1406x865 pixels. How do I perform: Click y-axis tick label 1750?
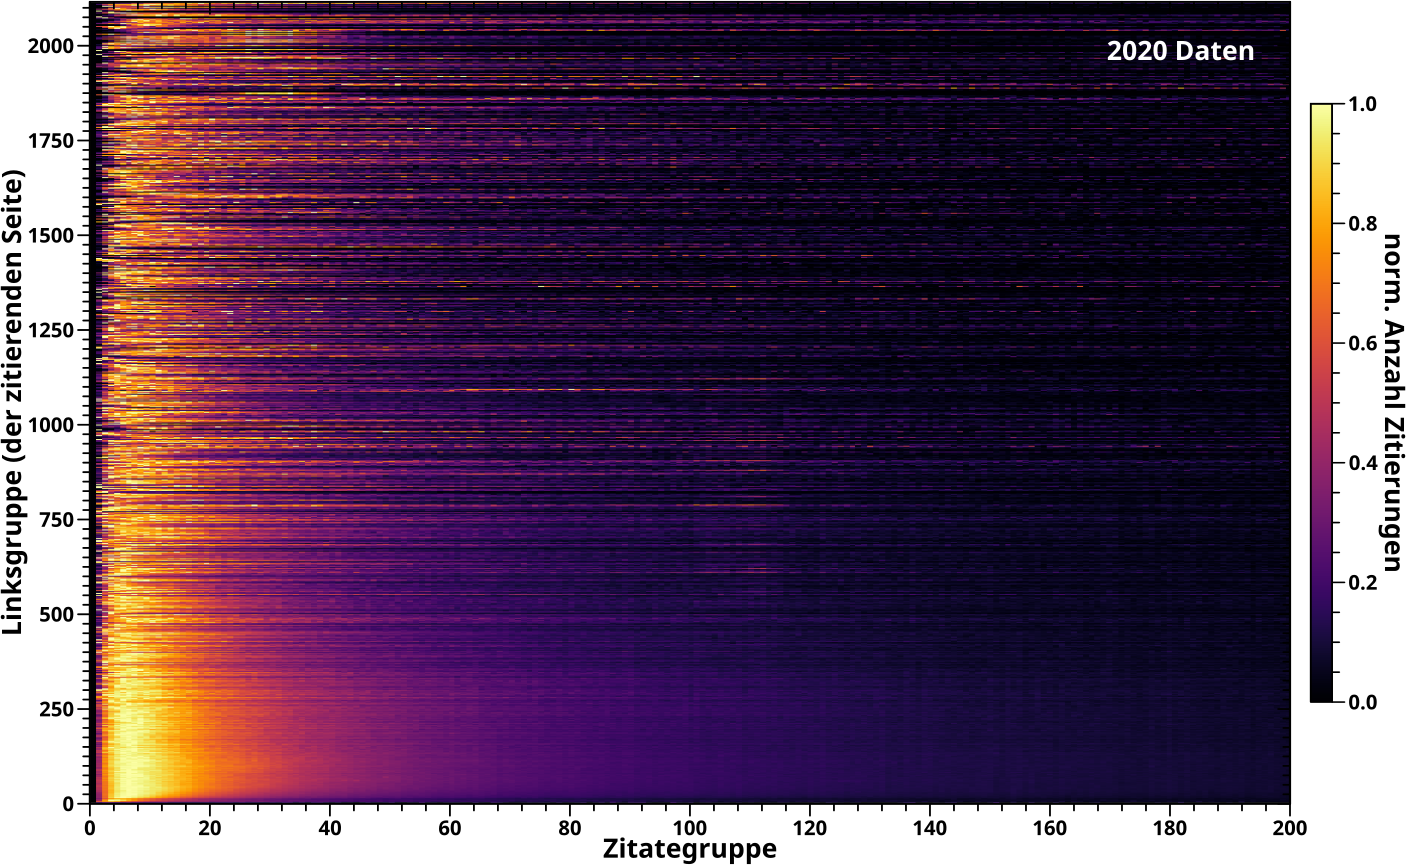coord(51,141)
